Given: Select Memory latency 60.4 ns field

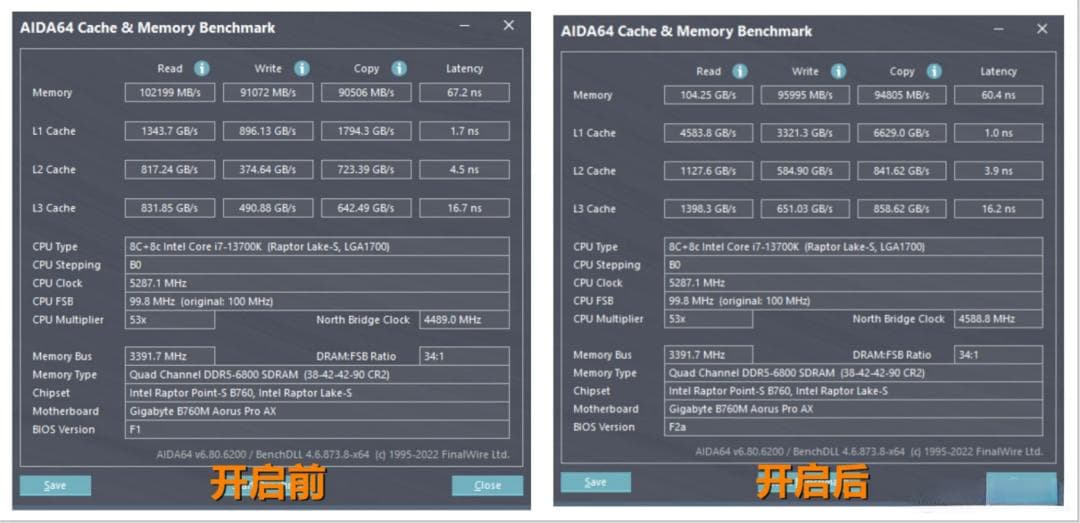Looking at the screenshot, I should [998, 95].
